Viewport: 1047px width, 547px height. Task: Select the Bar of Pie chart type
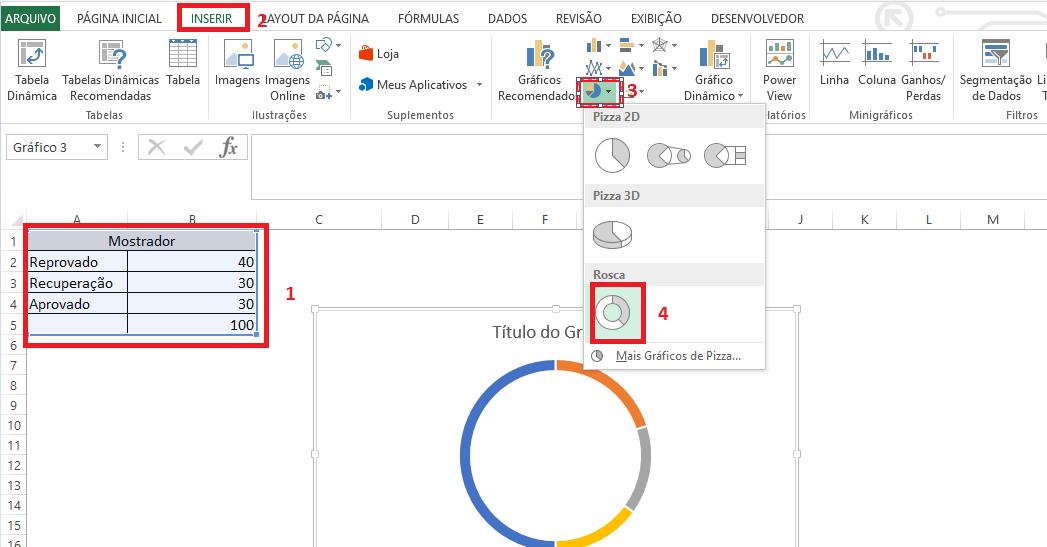click(x=725, y=155)
